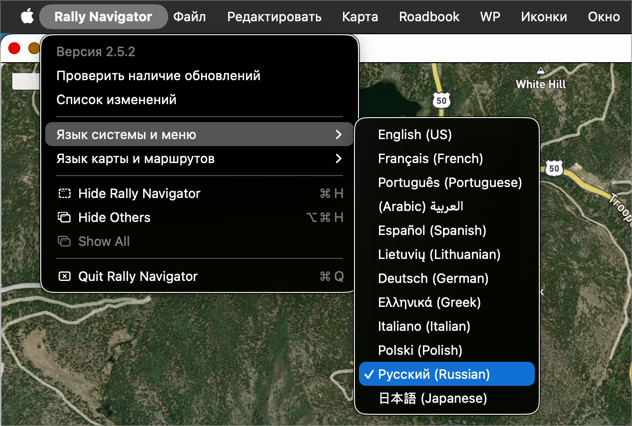Screen dimensions: 632x426
Task: Select Hide Others
Action: [x=199, y=217]
